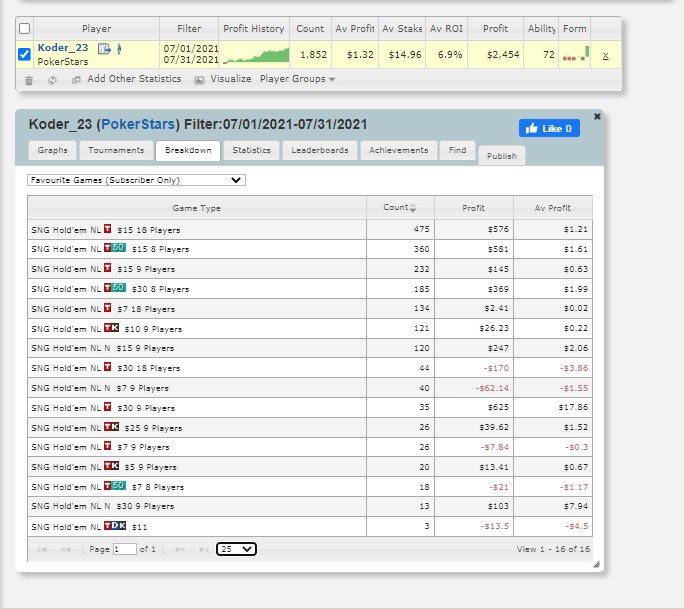Click the Player column header in the top table

(96, 29)
